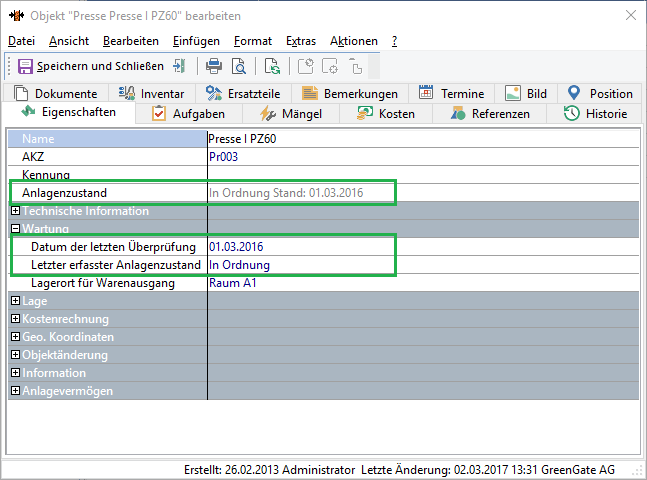Expand the Geo. Koordinaten group
Image resolution: width=647 pixels, height=480 pixels.
[15, 337]
